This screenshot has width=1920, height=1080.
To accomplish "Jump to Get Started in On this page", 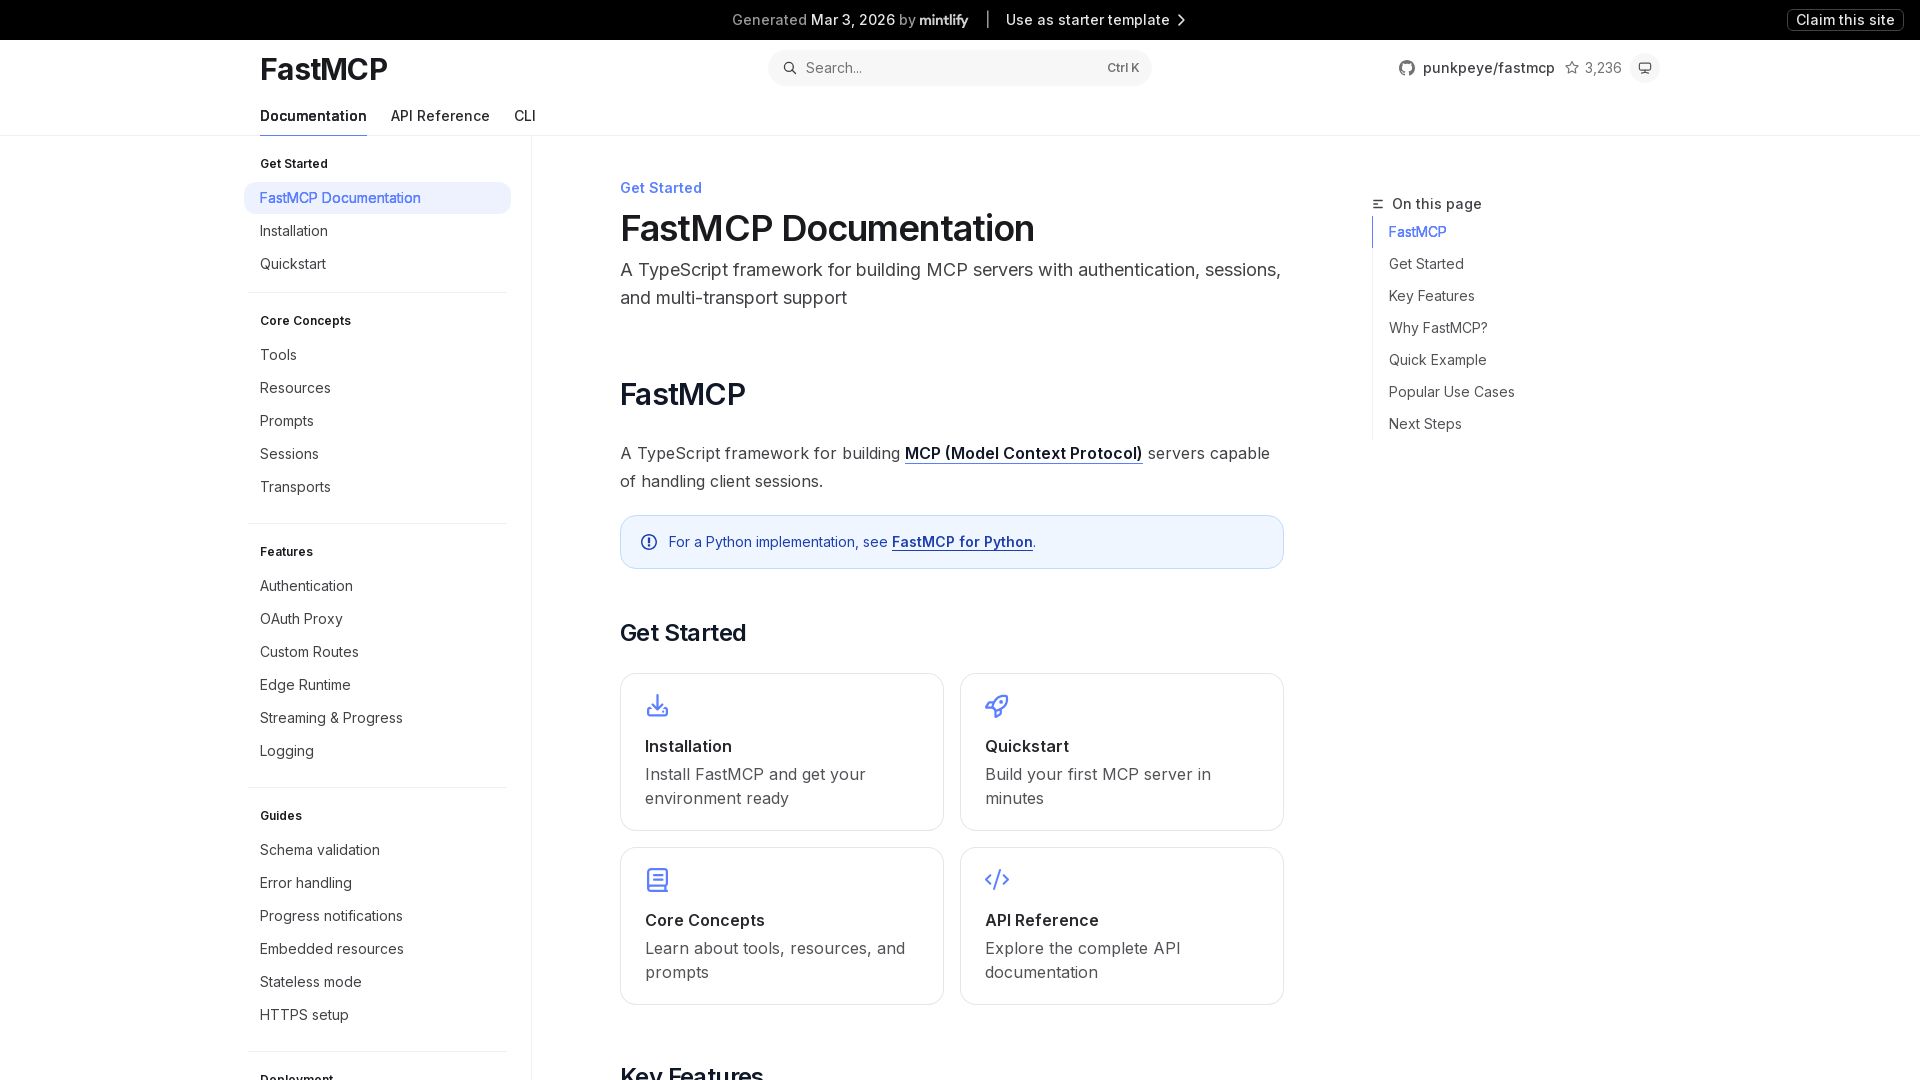I will click(x=1426, y=264).
